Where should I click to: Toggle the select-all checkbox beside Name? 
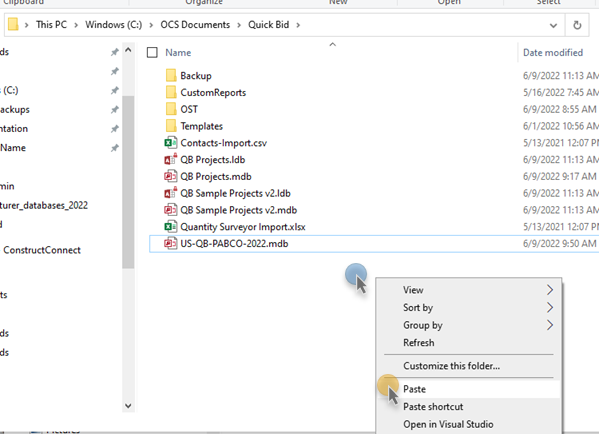(x=152, y=52)
